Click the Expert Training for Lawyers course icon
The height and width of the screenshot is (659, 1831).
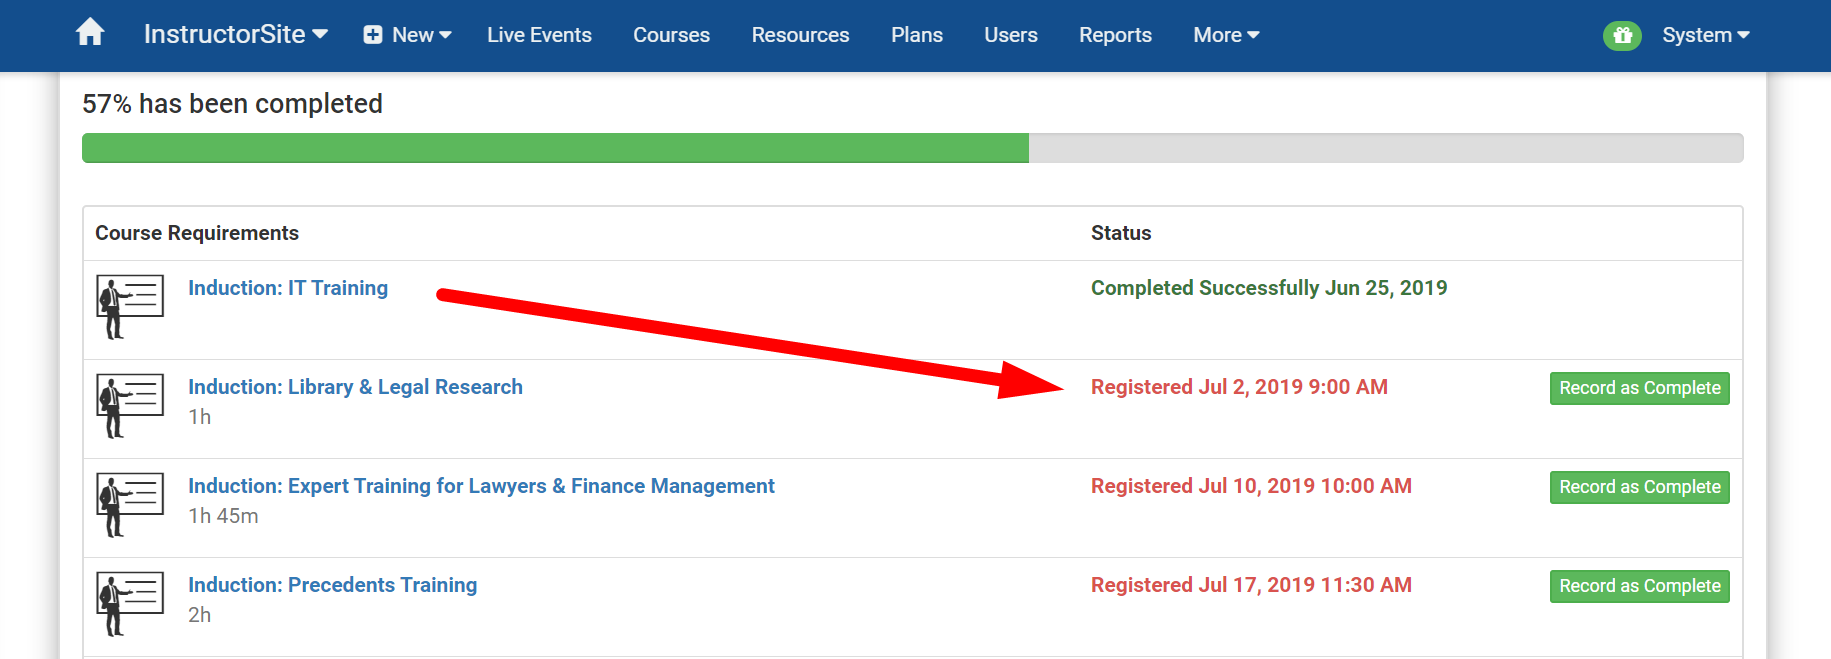pos(130,505)
